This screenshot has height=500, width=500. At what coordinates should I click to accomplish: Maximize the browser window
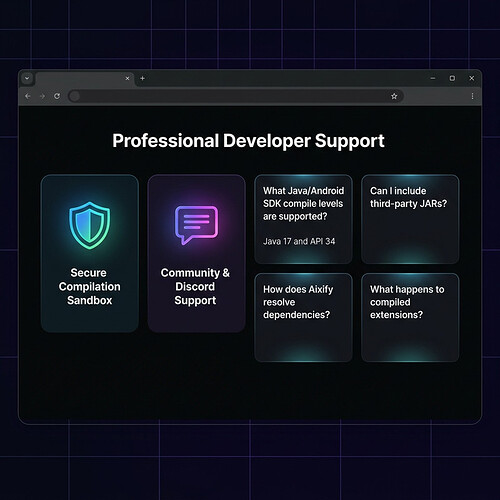[x=452, y=78]
